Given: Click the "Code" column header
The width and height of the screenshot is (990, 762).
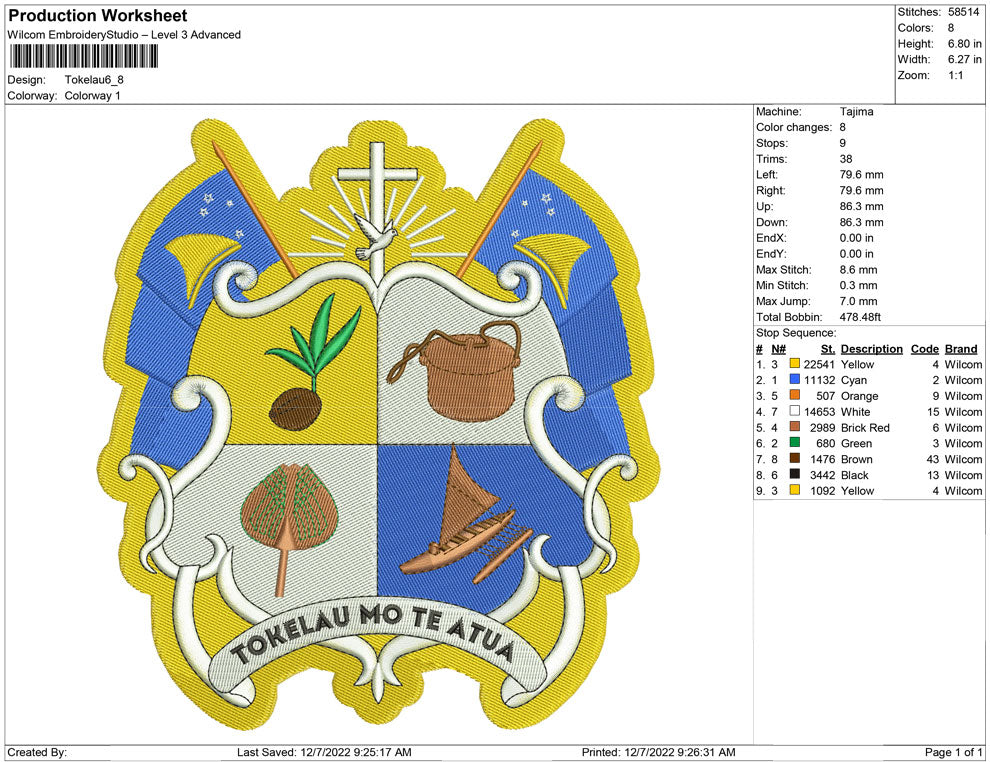Looking at the screenshot, I should tap(924, 349).
